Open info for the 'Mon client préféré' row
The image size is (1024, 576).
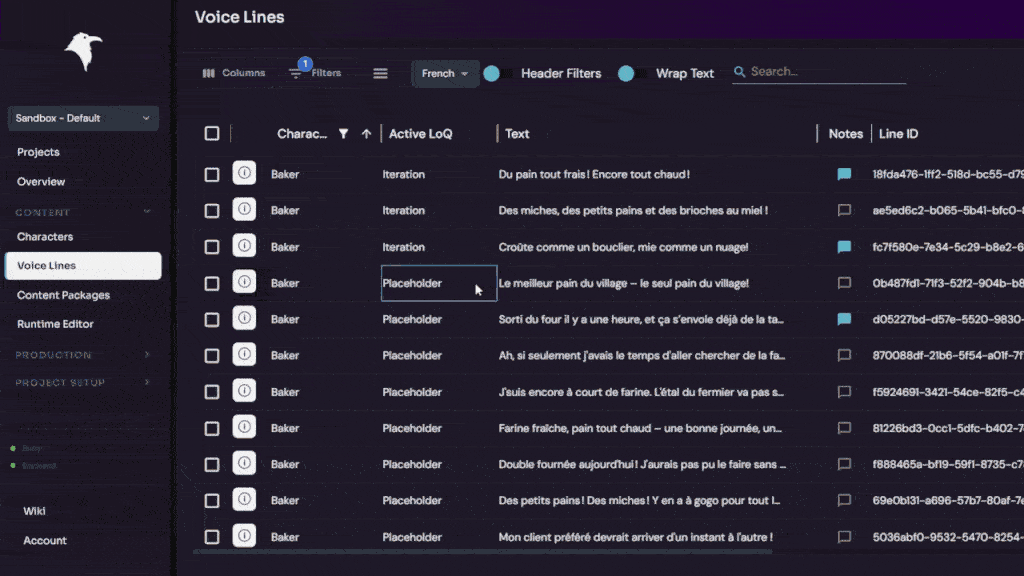pos(244,536)
